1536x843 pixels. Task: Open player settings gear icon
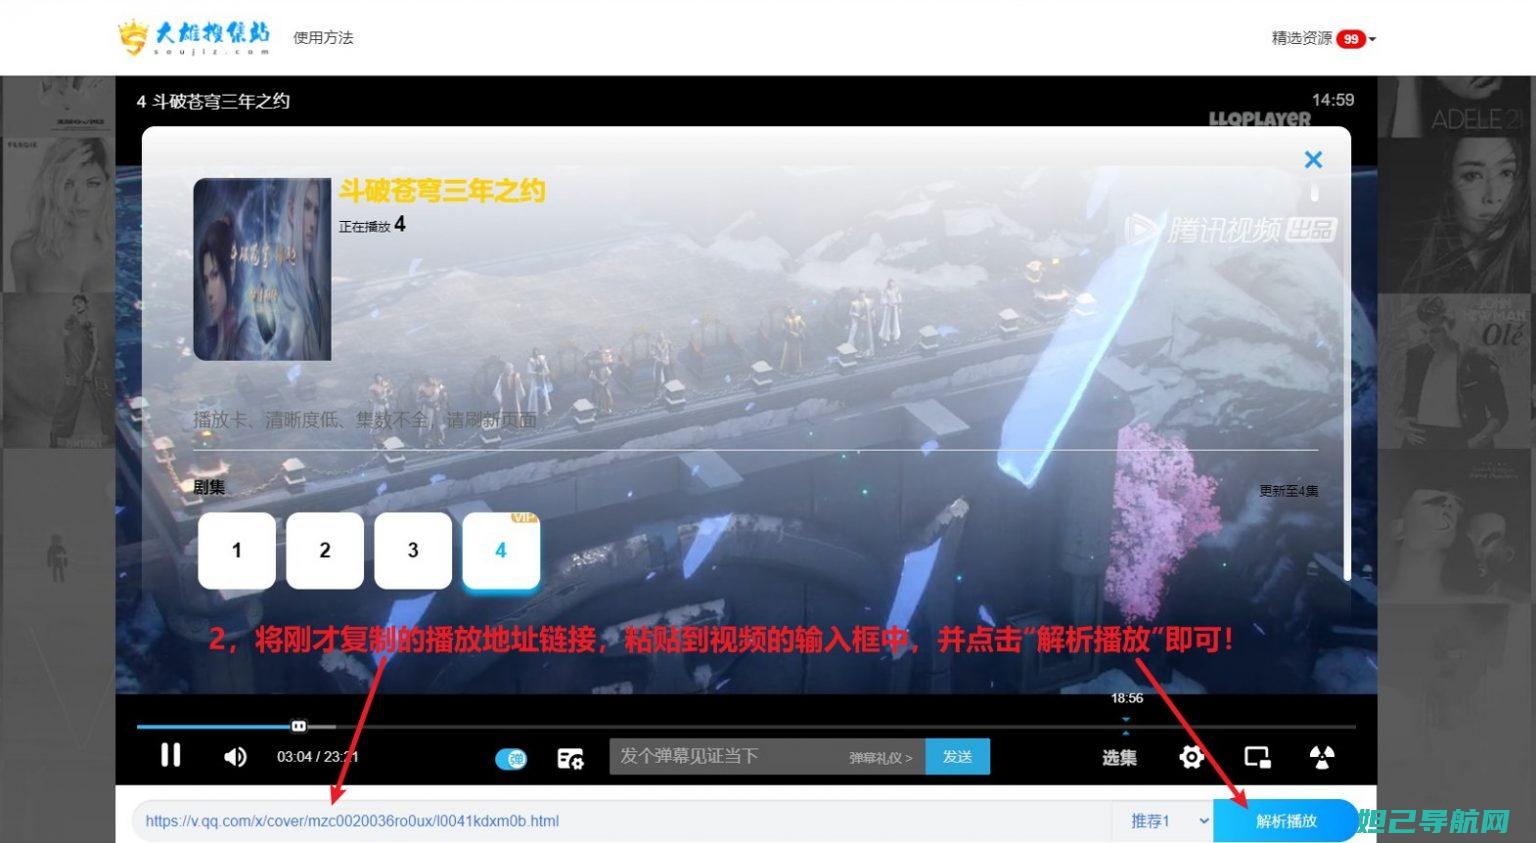coord(1191,757)
